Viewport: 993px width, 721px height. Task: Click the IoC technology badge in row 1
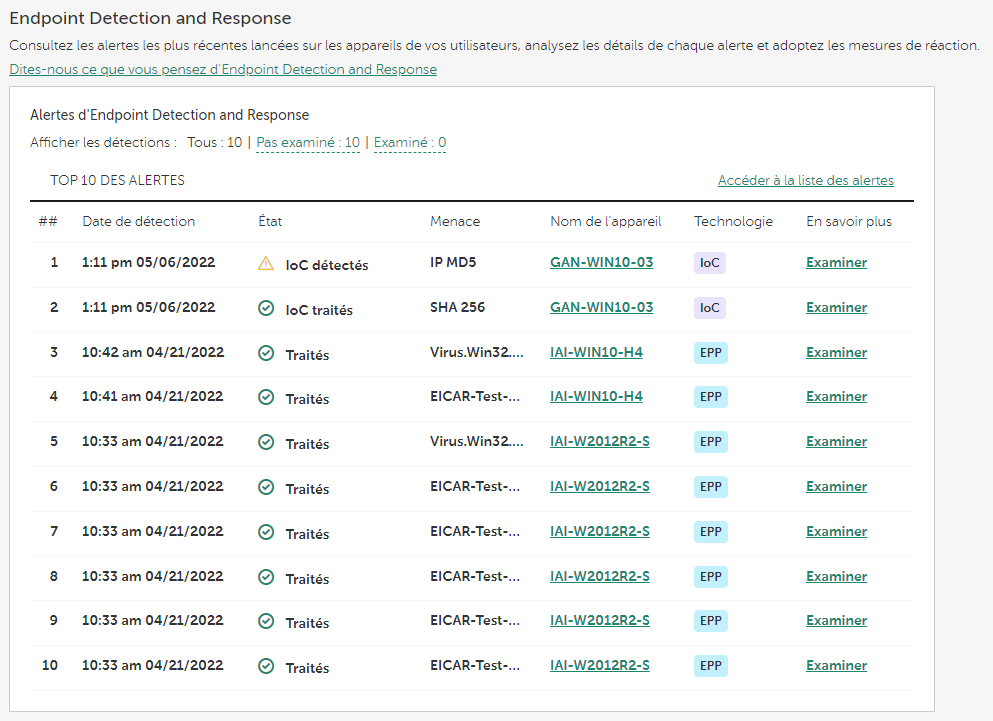pos(709,263)
